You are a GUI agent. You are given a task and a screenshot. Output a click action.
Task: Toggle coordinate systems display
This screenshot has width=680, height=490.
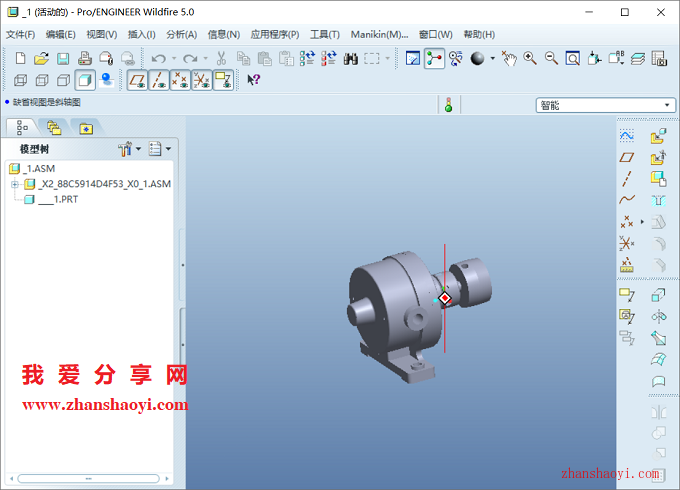coord(202,80)
